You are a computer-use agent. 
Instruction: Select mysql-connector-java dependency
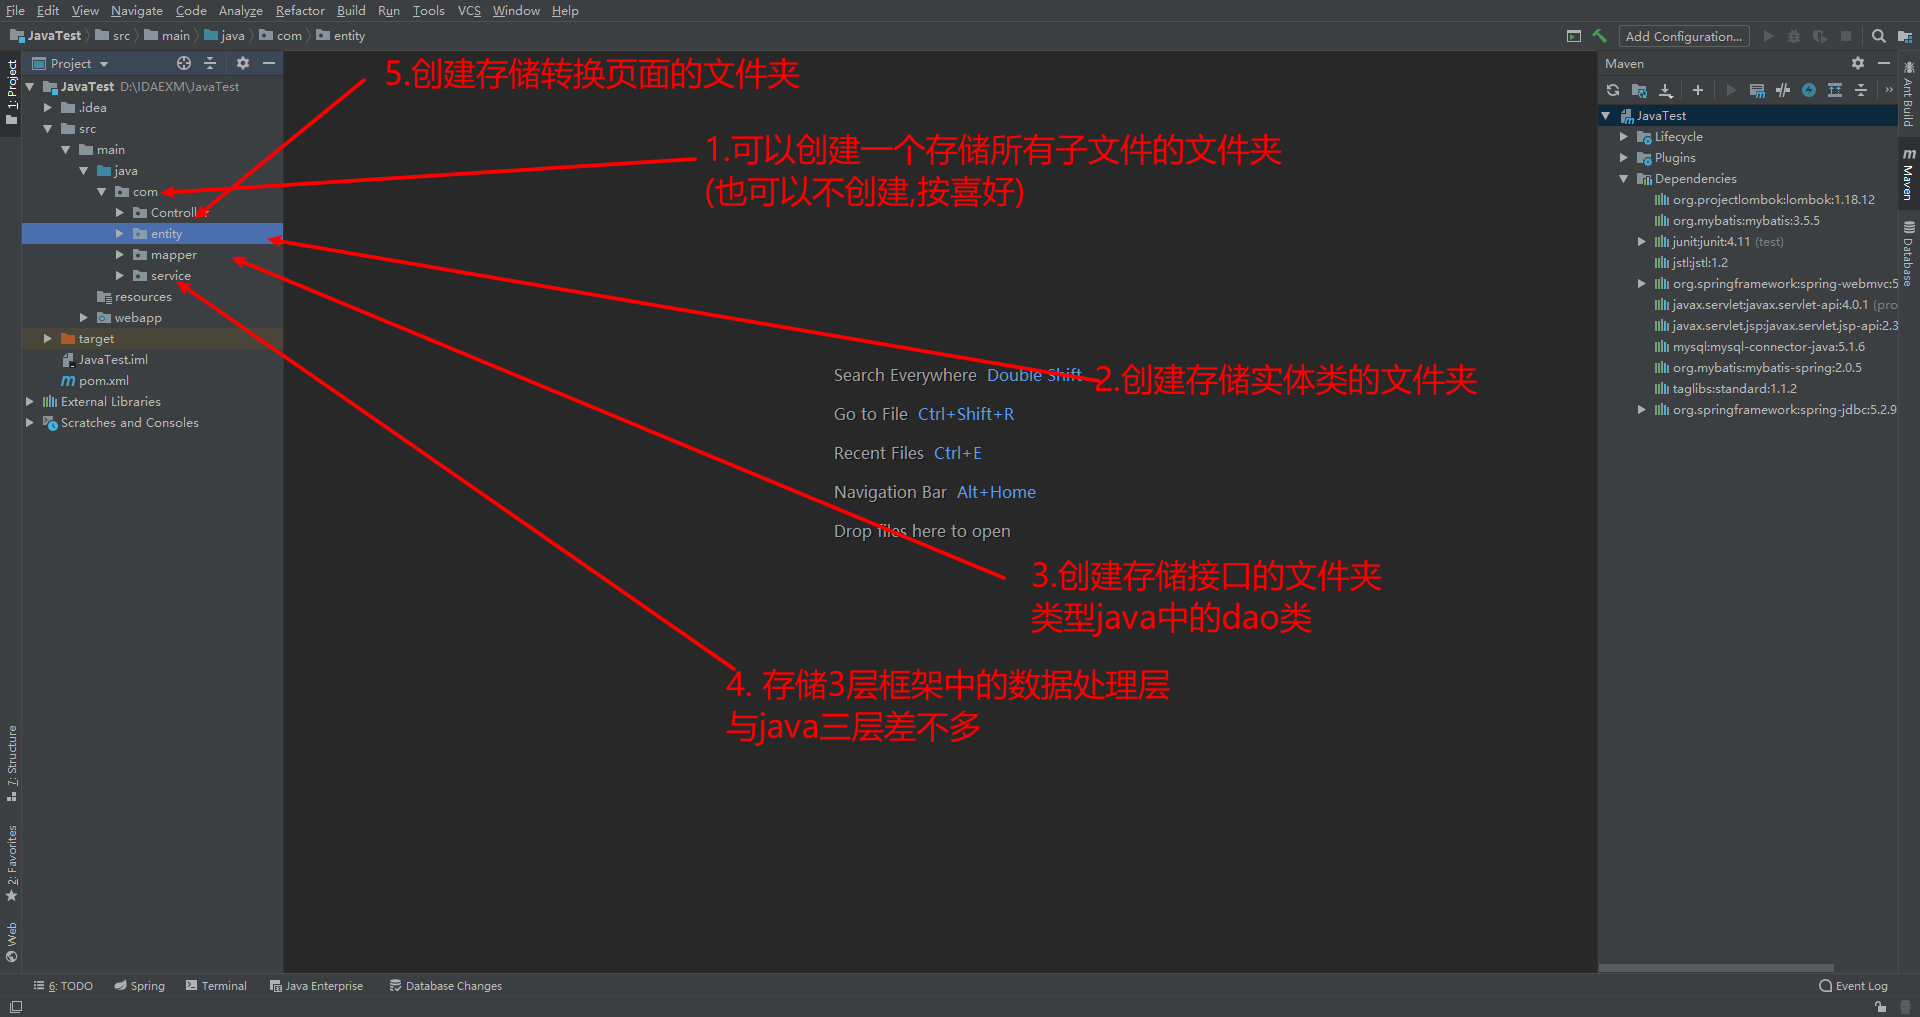[x=1768, y=347]
